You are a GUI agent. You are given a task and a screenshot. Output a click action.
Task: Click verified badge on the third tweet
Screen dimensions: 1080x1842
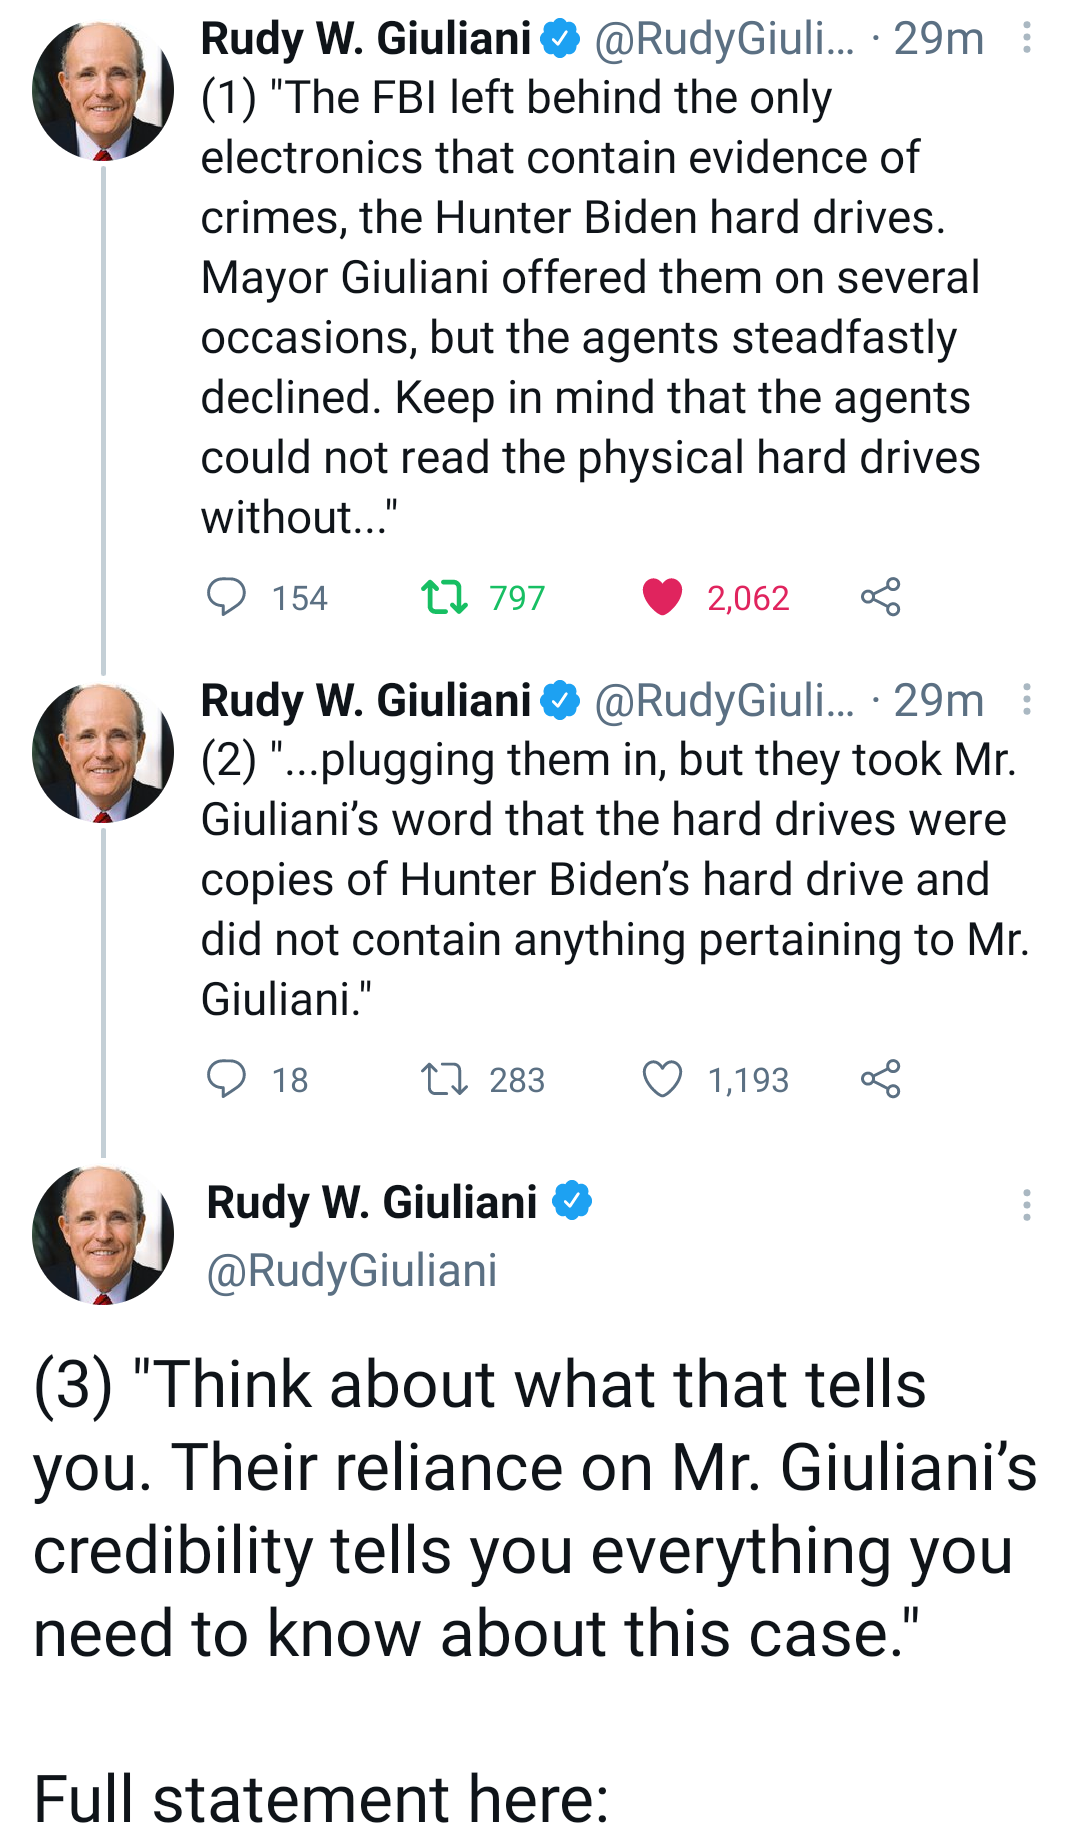click(x=572, y=1201)
